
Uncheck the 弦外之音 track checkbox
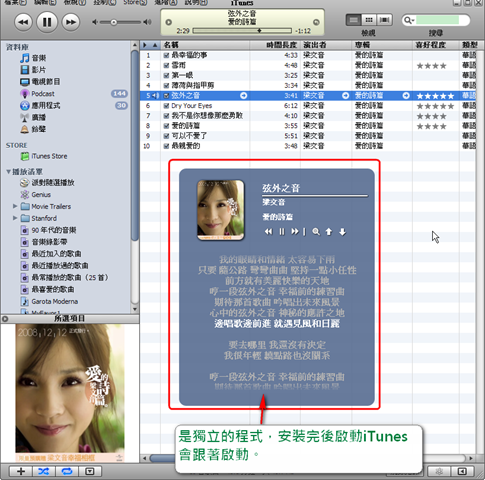[x=166, y=96]
